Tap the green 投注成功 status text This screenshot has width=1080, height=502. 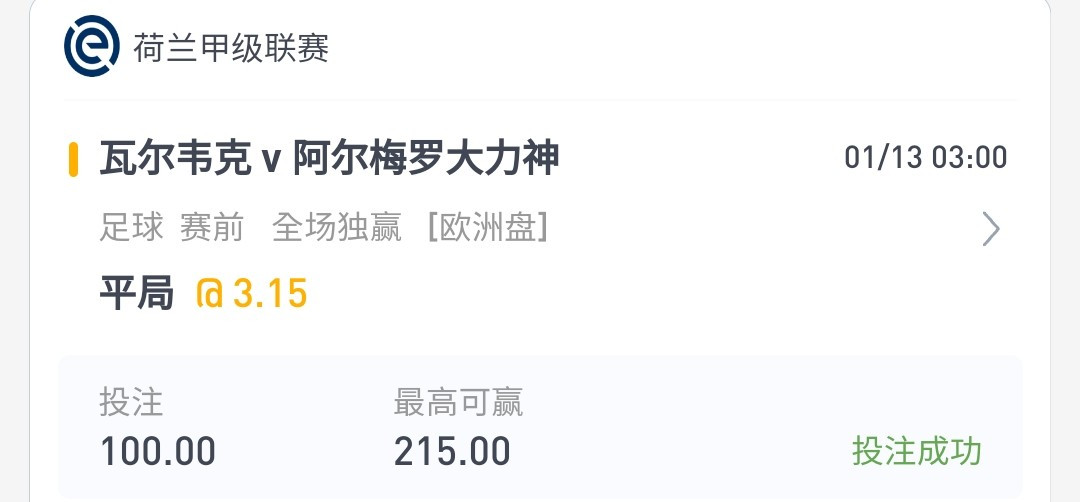coord(917,452)
